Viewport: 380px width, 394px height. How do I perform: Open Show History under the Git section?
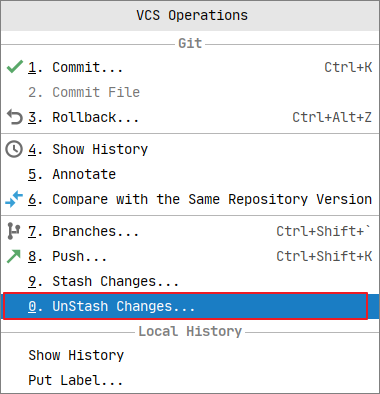(190, 149)
